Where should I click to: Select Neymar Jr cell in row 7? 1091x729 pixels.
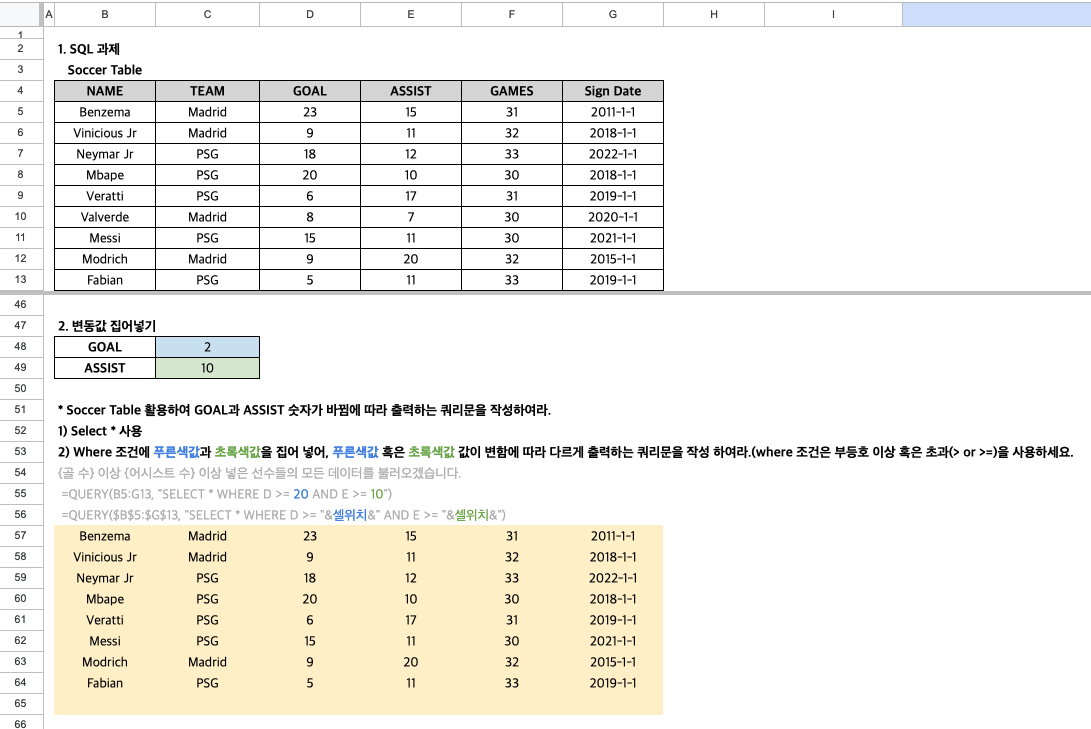pos(105,154)
